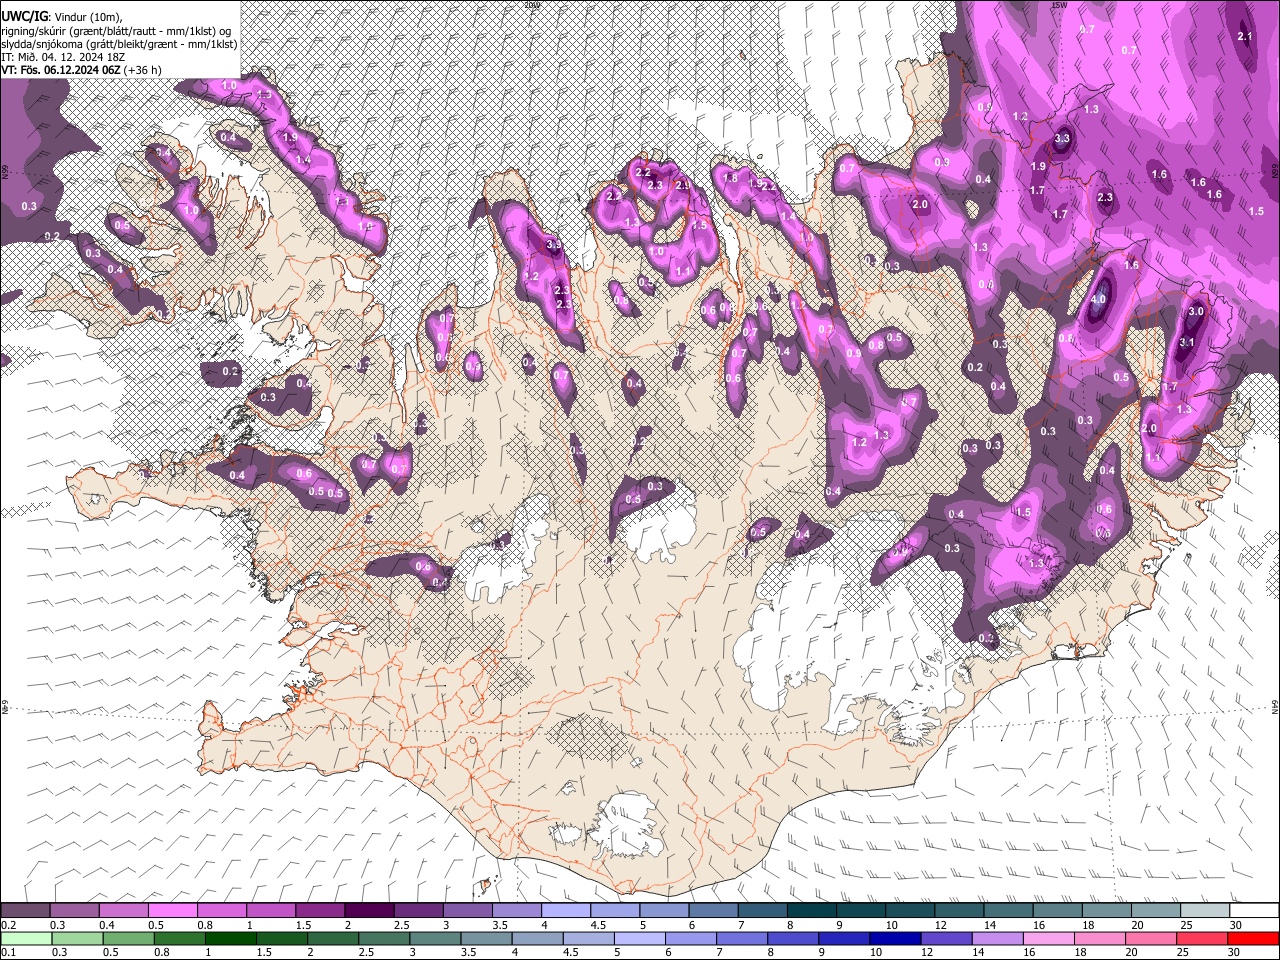Click the 3.1 precipitation value on the map
This screenshot has height=960, width=1280.
(x=1187, y=342)
